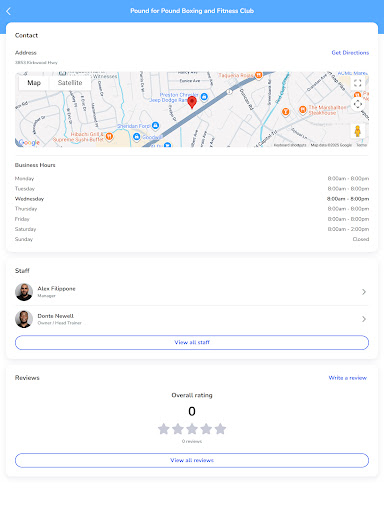Select Hibachi Grill restaurant marker
Image resolution: width=384 pixels, height=512 pixels.
(x=109, y=136)
